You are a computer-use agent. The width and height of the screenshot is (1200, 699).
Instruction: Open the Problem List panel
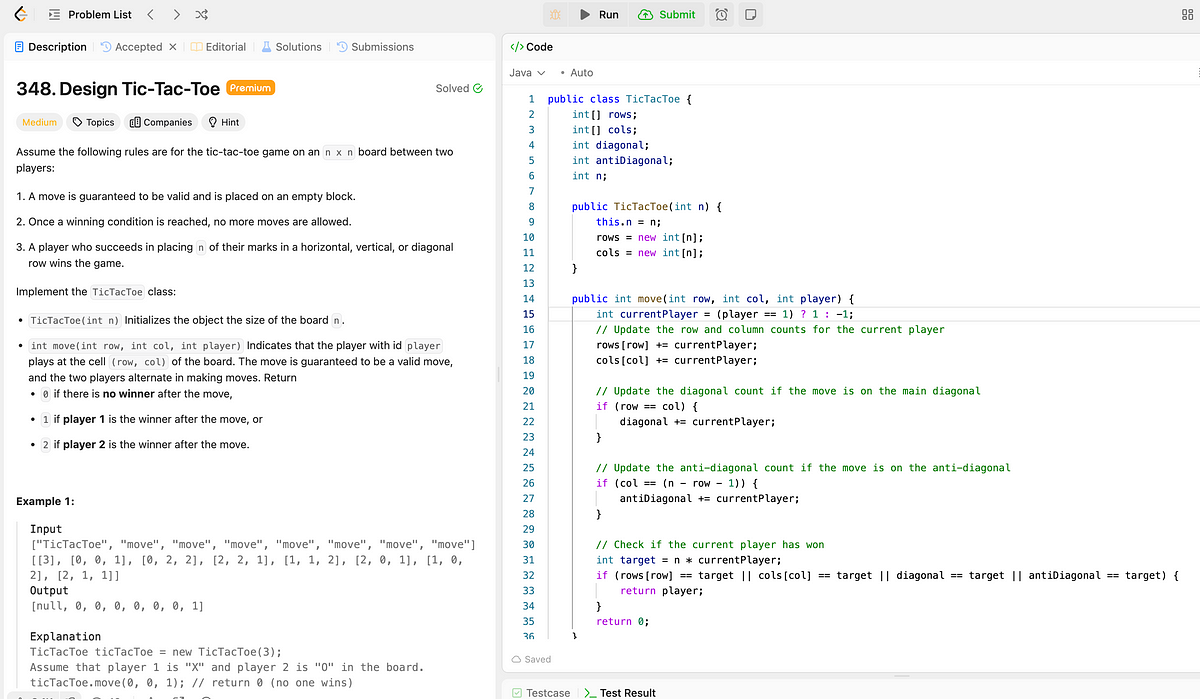(89, 14)
